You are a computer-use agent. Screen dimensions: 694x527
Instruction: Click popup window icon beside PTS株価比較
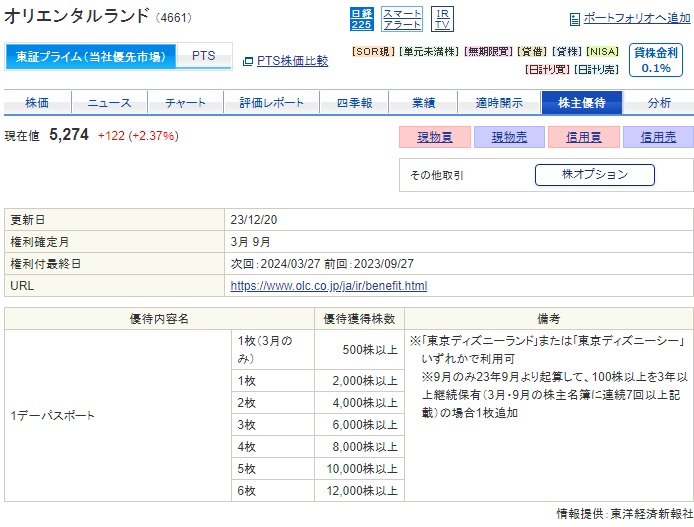click(x=248, y=62)
